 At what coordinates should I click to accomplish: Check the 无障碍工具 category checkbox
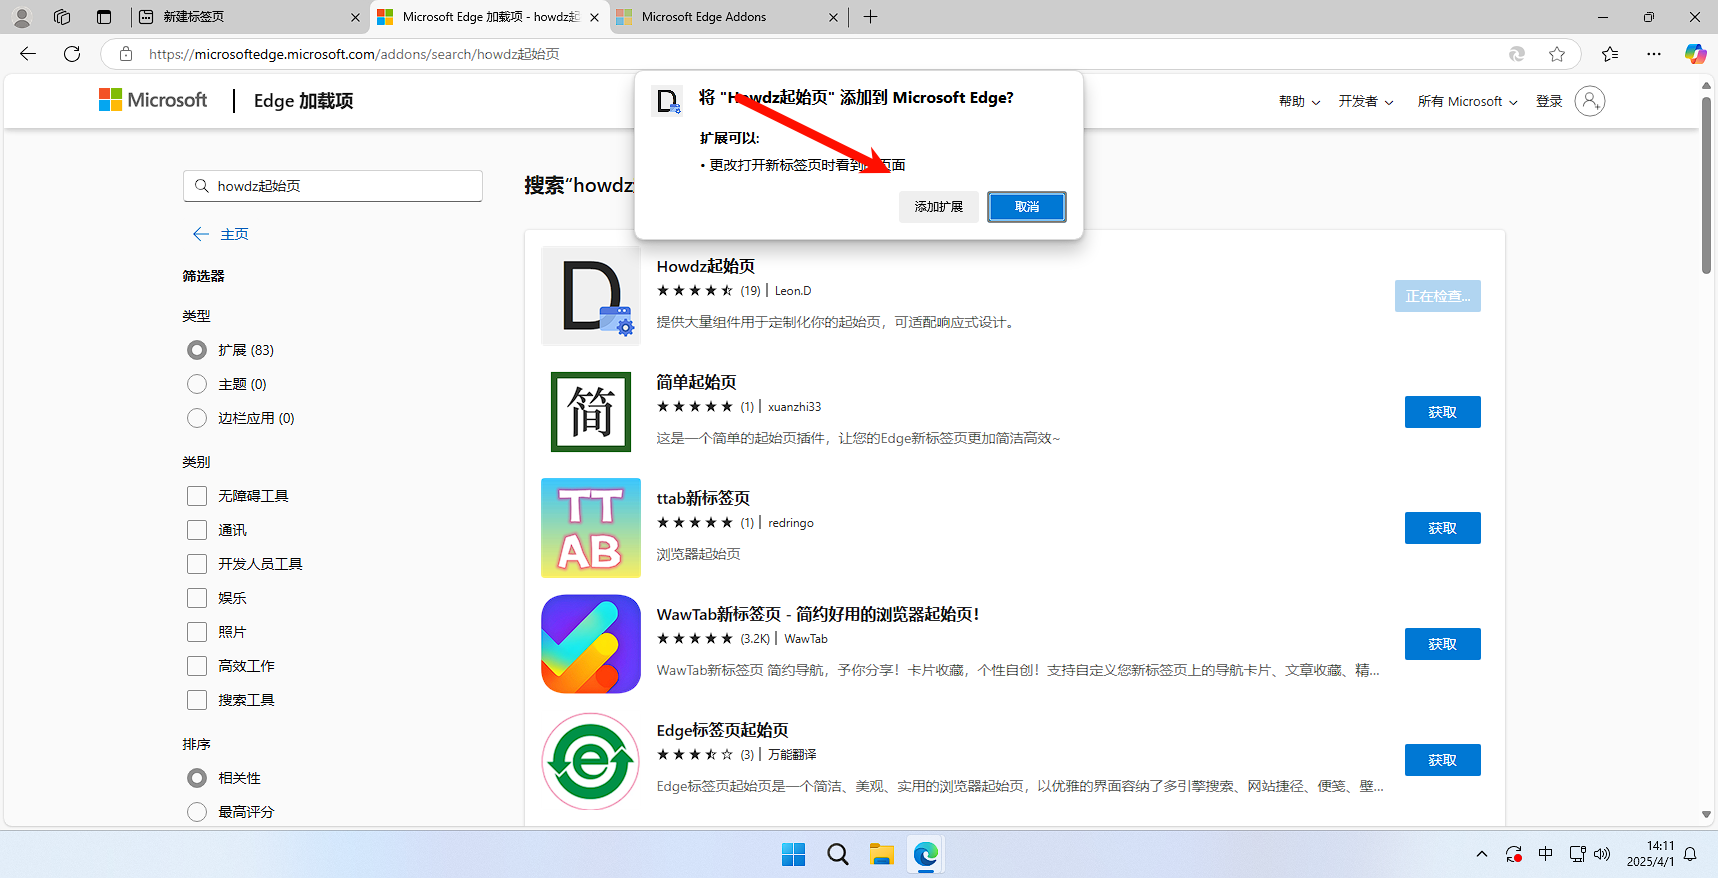pyautogui.click(x=197, y=496)
